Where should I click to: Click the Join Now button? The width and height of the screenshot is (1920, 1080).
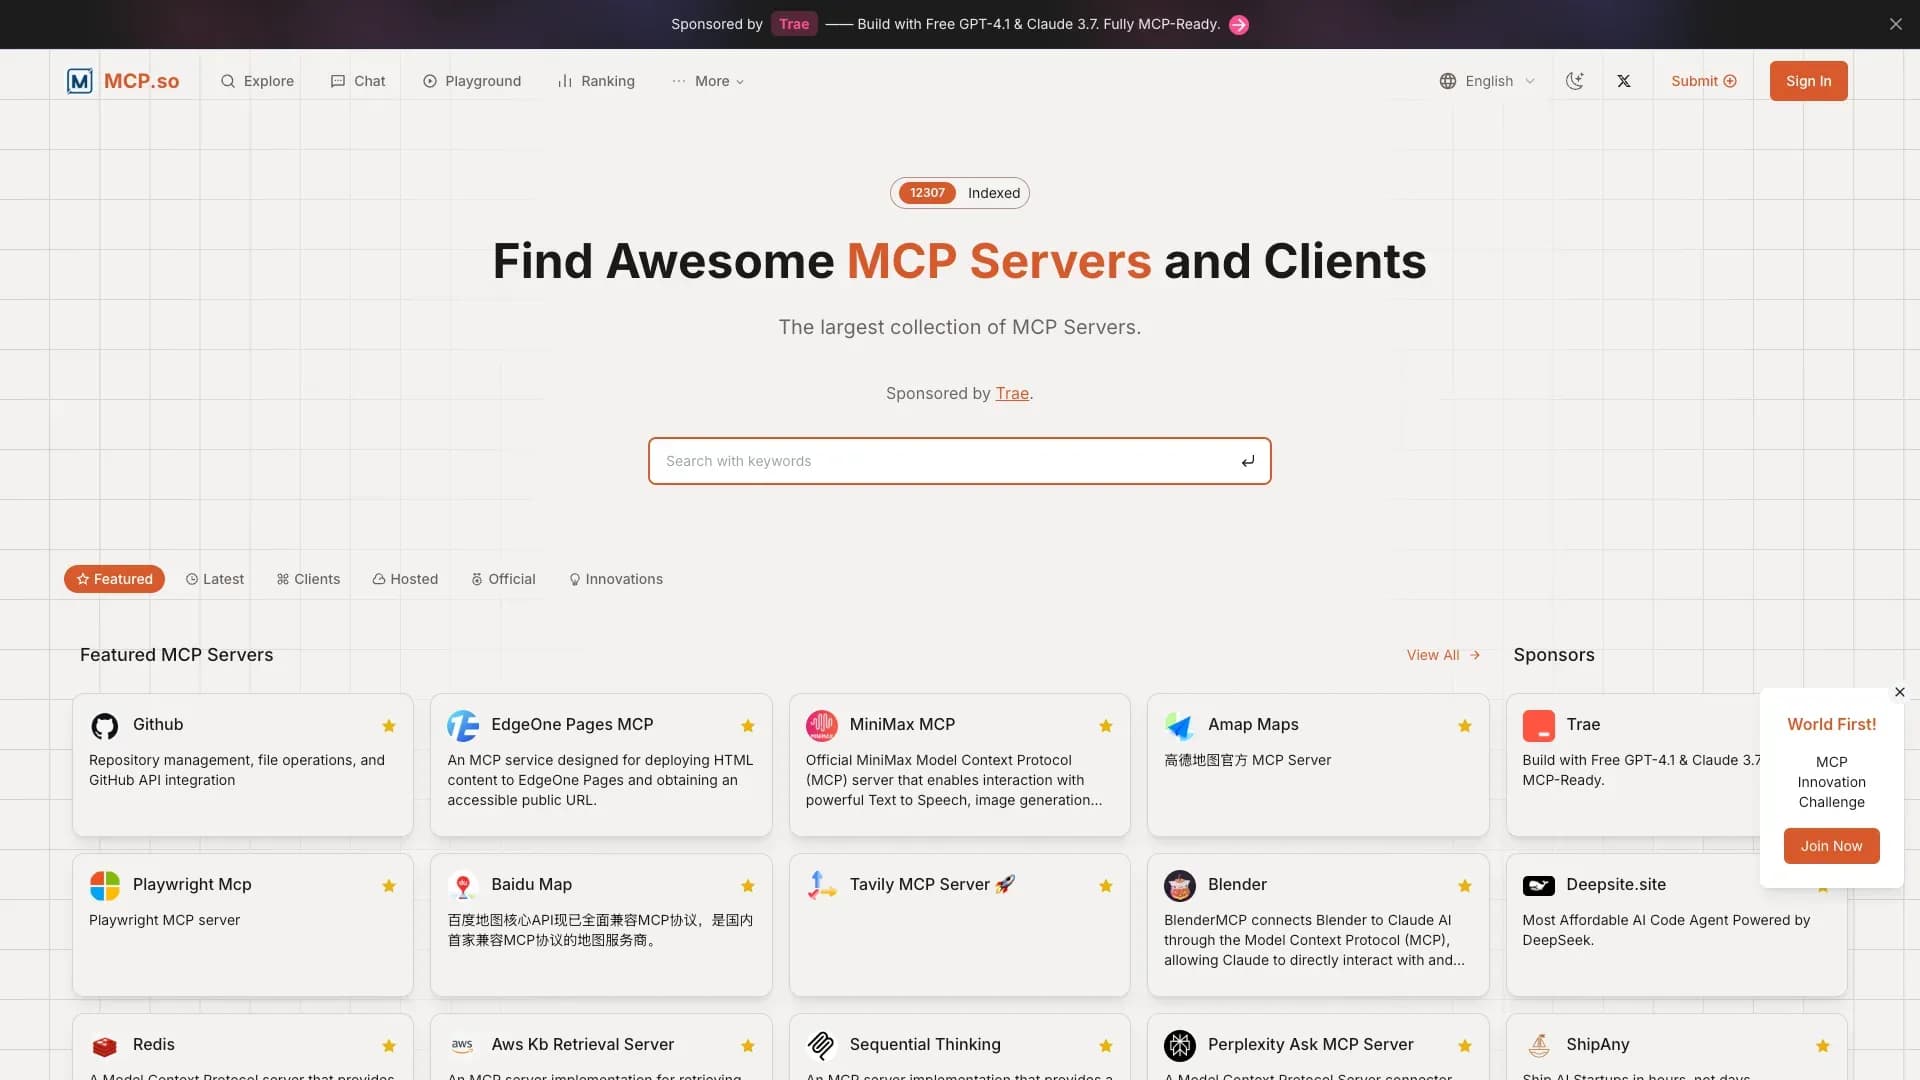click(1832, 846)
